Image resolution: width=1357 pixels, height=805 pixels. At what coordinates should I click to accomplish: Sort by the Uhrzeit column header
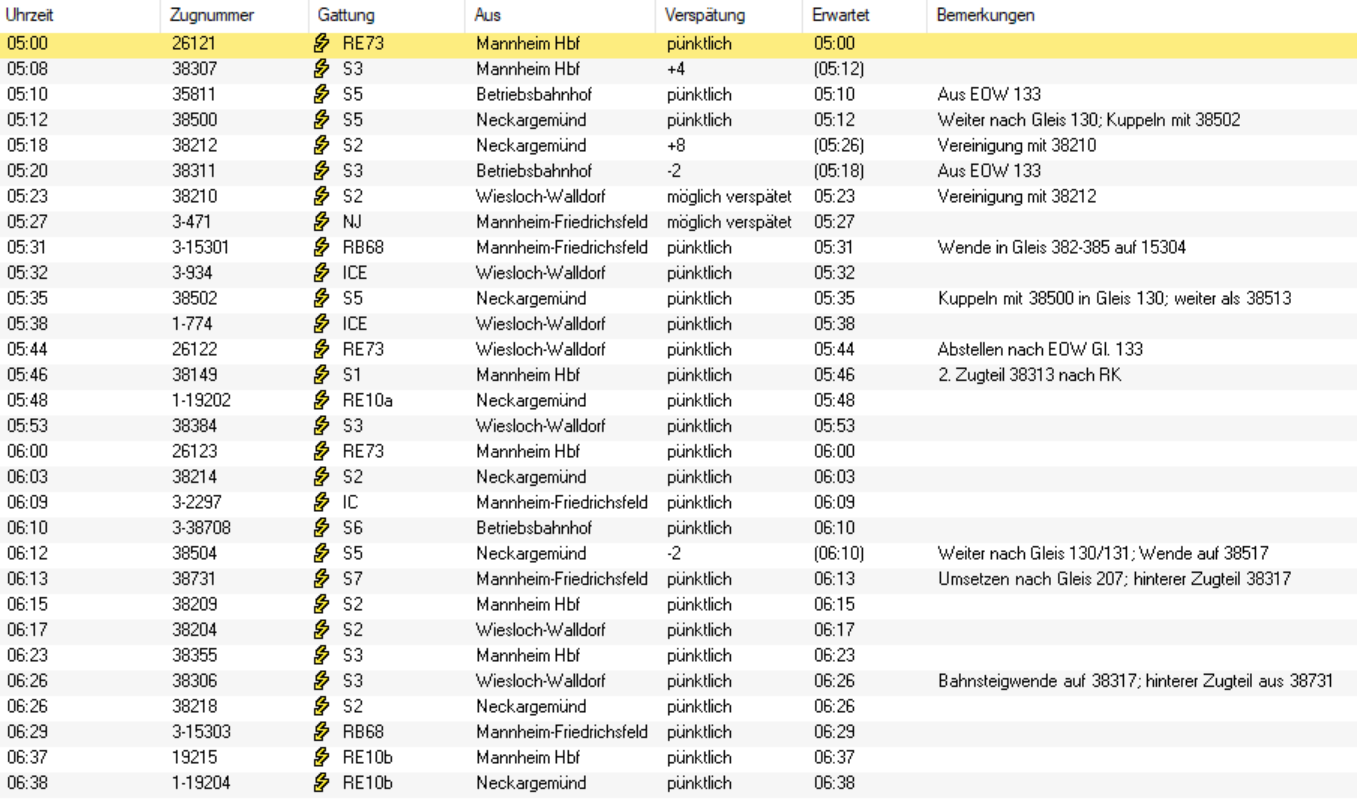[x=30, y=17]
